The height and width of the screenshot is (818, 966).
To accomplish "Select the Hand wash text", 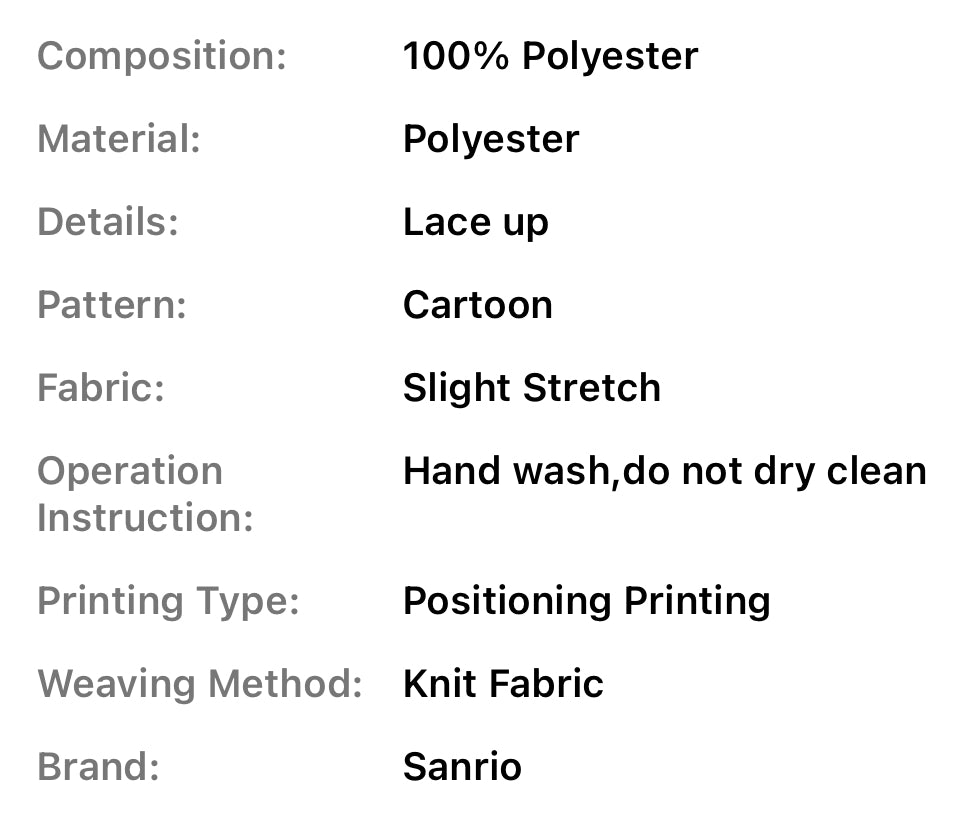I will click(x=505, y=471).
